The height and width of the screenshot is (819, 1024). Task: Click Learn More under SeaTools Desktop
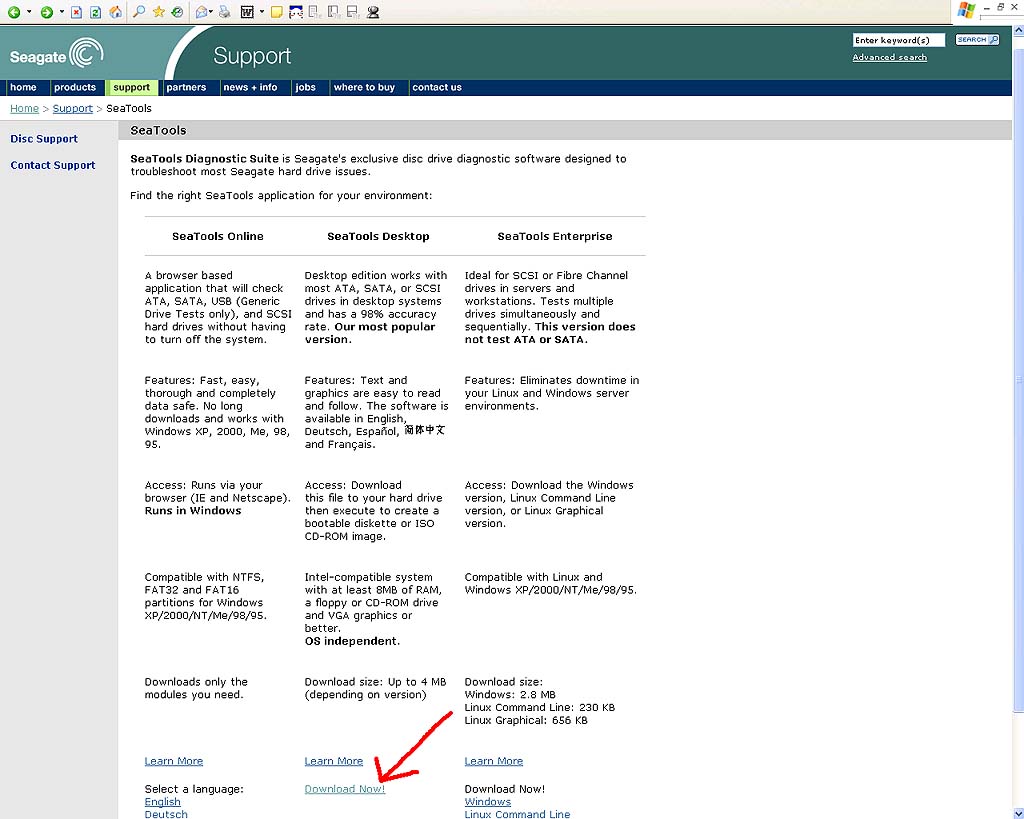[334, 761]
